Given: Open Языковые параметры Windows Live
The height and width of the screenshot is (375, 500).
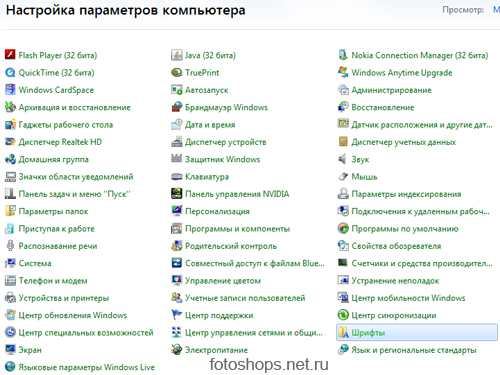Looking at the screenshot, I should [x=87, y=367].
